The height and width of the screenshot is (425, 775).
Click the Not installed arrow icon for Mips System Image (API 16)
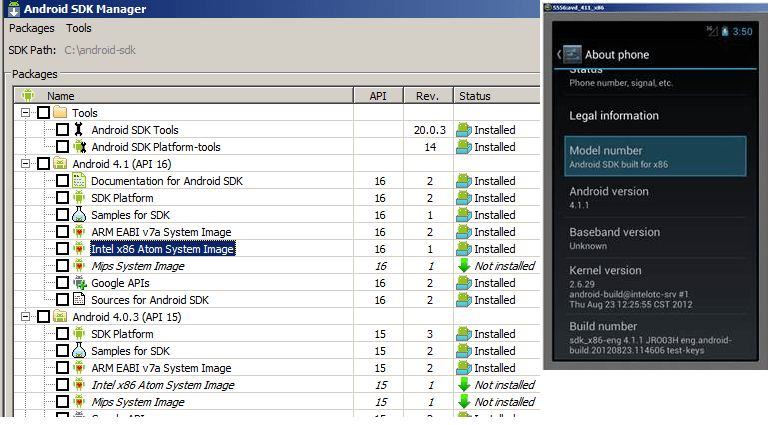(x=463, y=266)
